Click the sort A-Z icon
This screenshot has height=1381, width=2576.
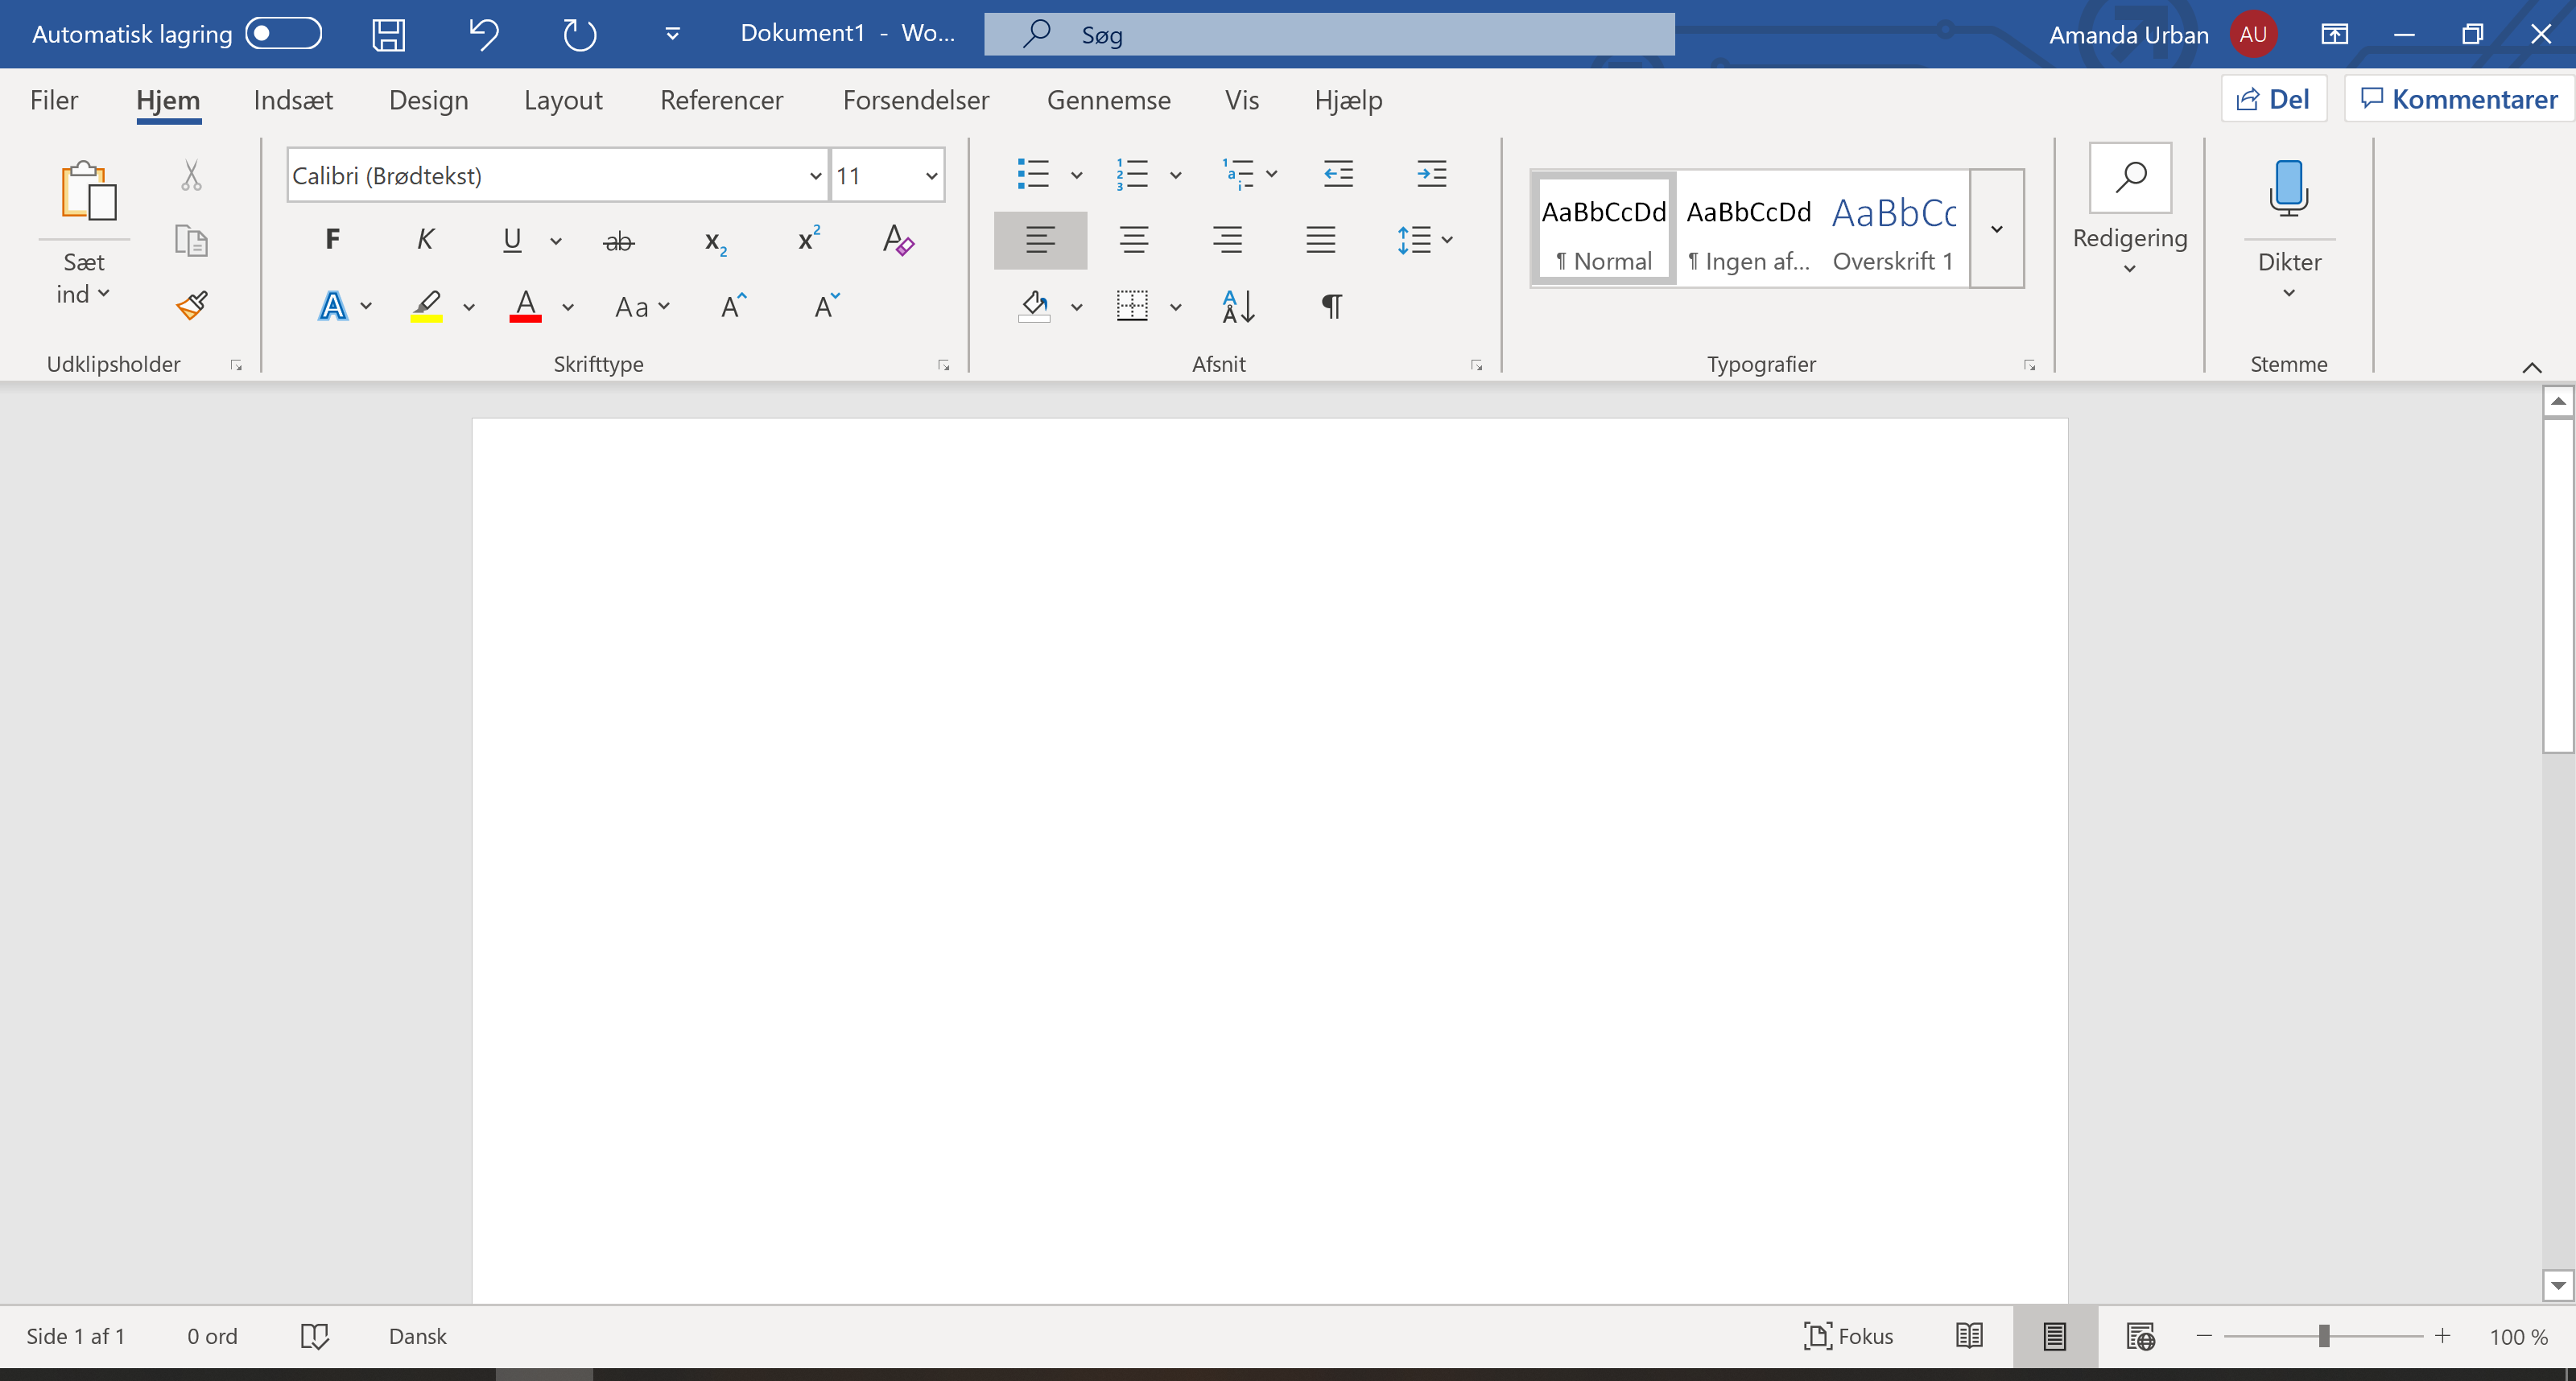coord(1238,306)
